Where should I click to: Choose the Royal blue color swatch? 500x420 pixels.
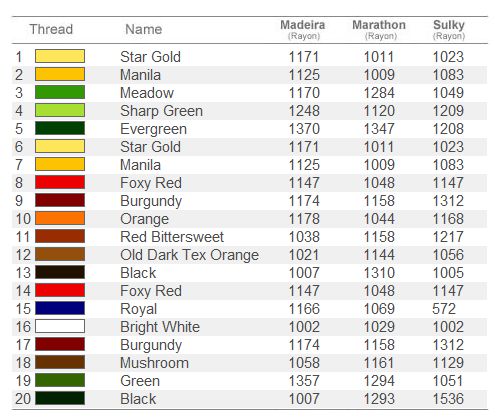pyautogui.click(x=60, y=308)
